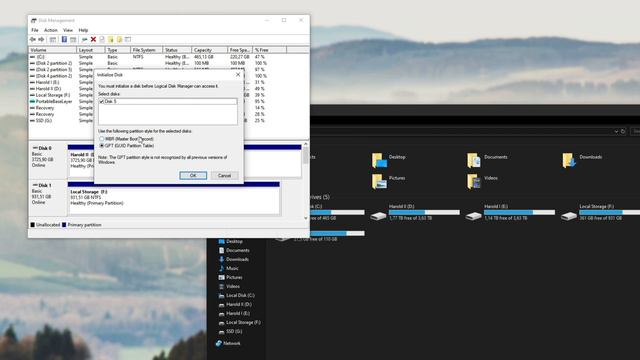Uncheck the Disk 5 checkbox in Initialize Disk
Screen dimensions: 640x360
tap(102, 101)
